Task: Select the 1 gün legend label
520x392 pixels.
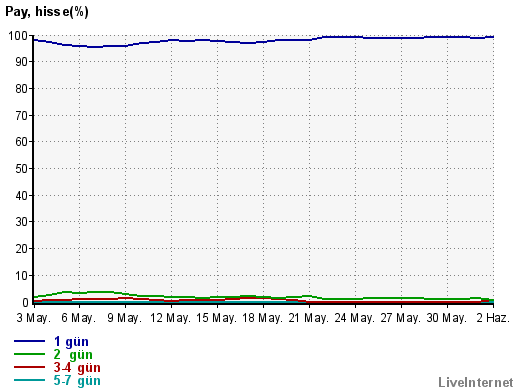Action: [71, 342]
